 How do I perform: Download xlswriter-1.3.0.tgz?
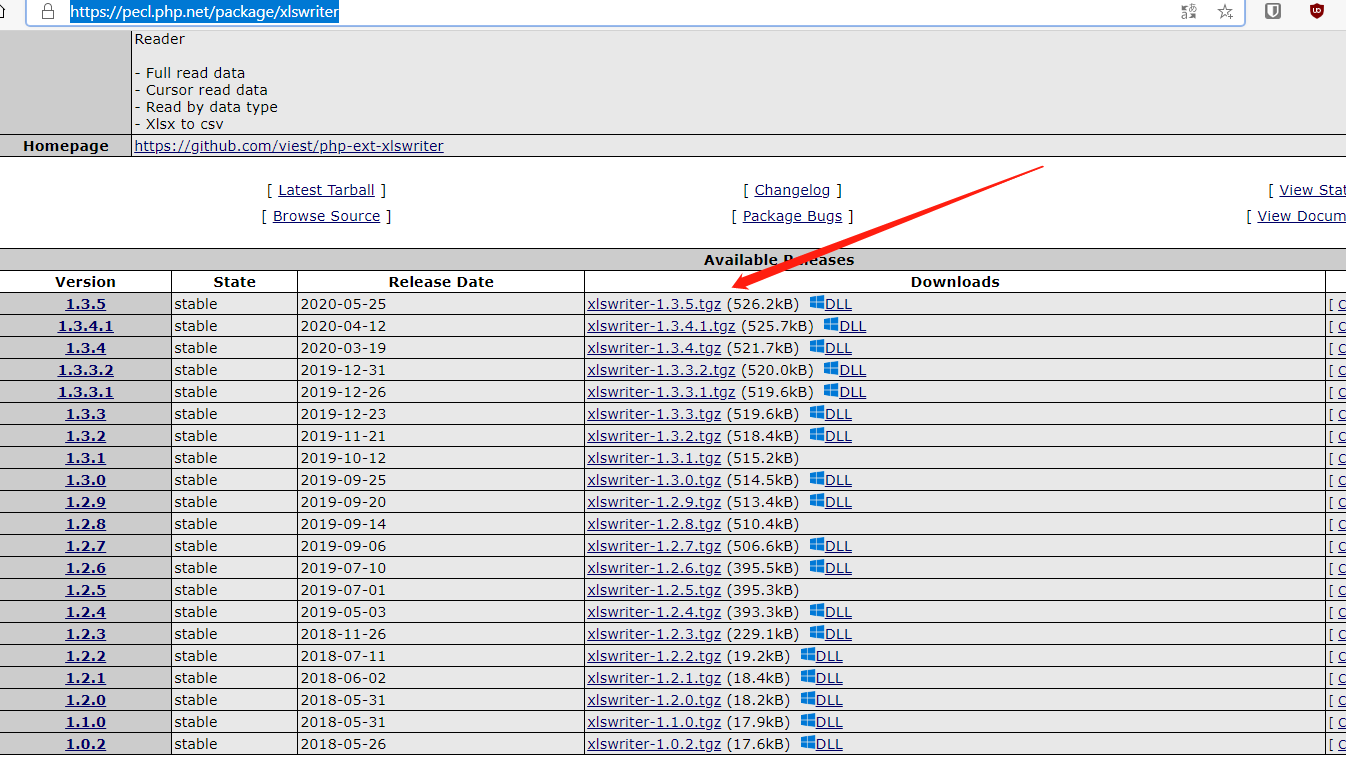click(x=654, y=480)
